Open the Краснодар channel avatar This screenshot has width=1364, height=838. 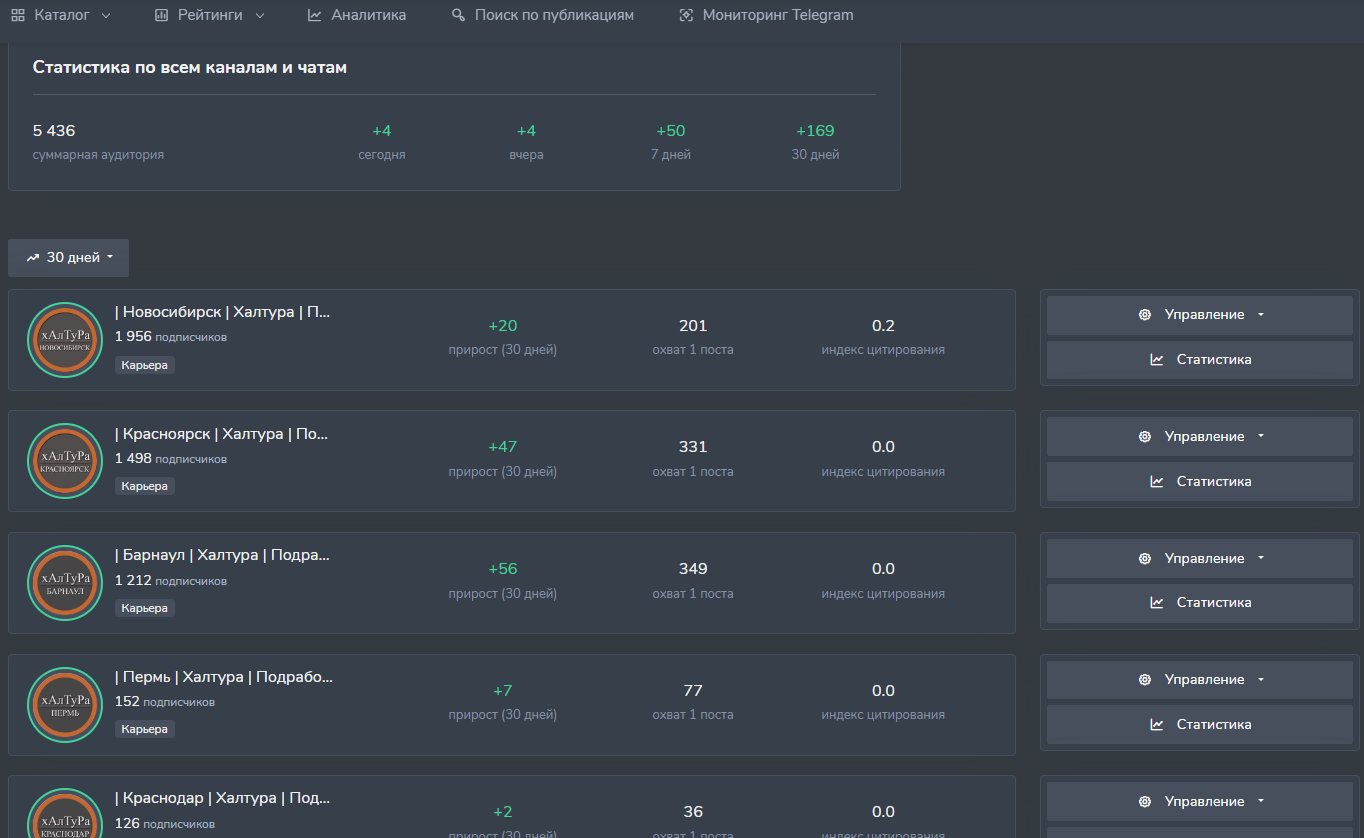65,813
